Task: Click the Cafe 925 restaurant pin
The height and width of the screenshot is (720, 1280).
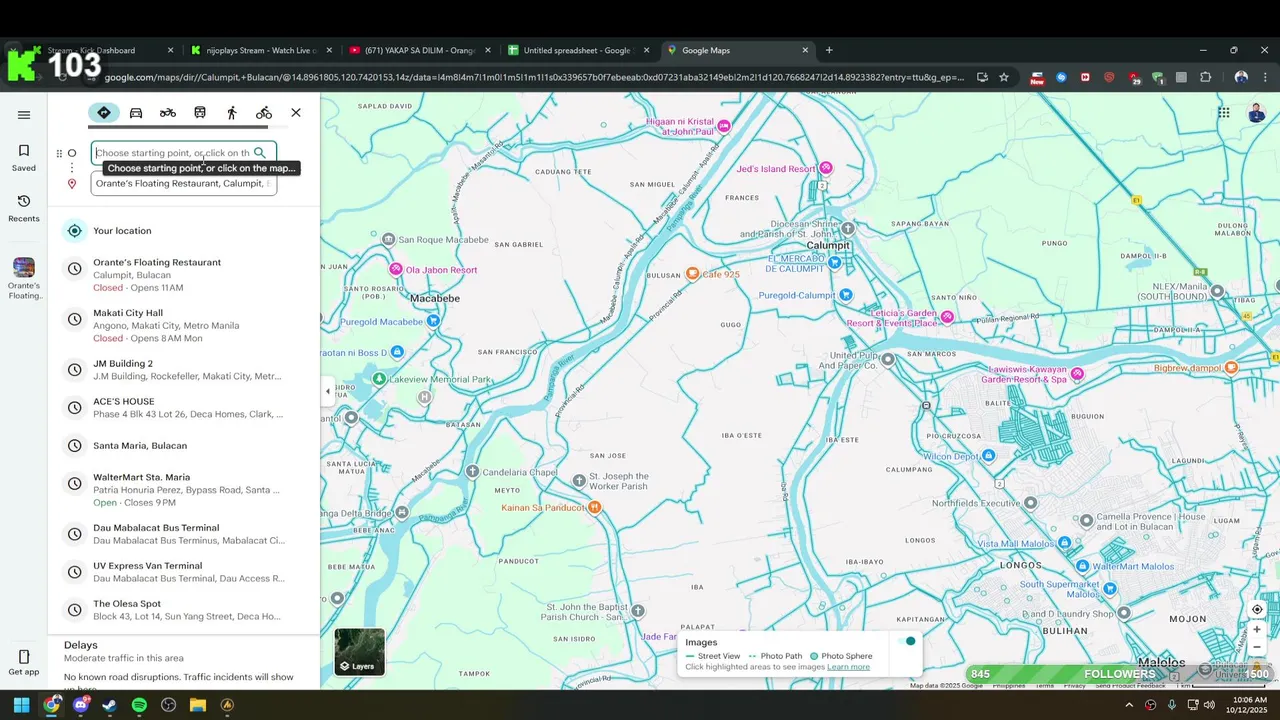Action: click(692, 274)
